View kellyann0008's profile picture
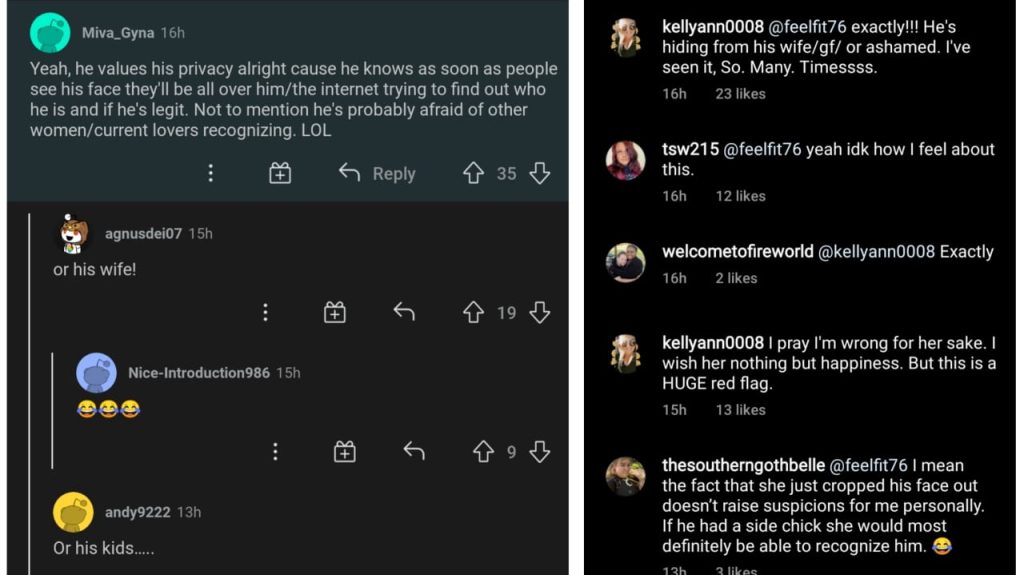 (x=626, y=38)
